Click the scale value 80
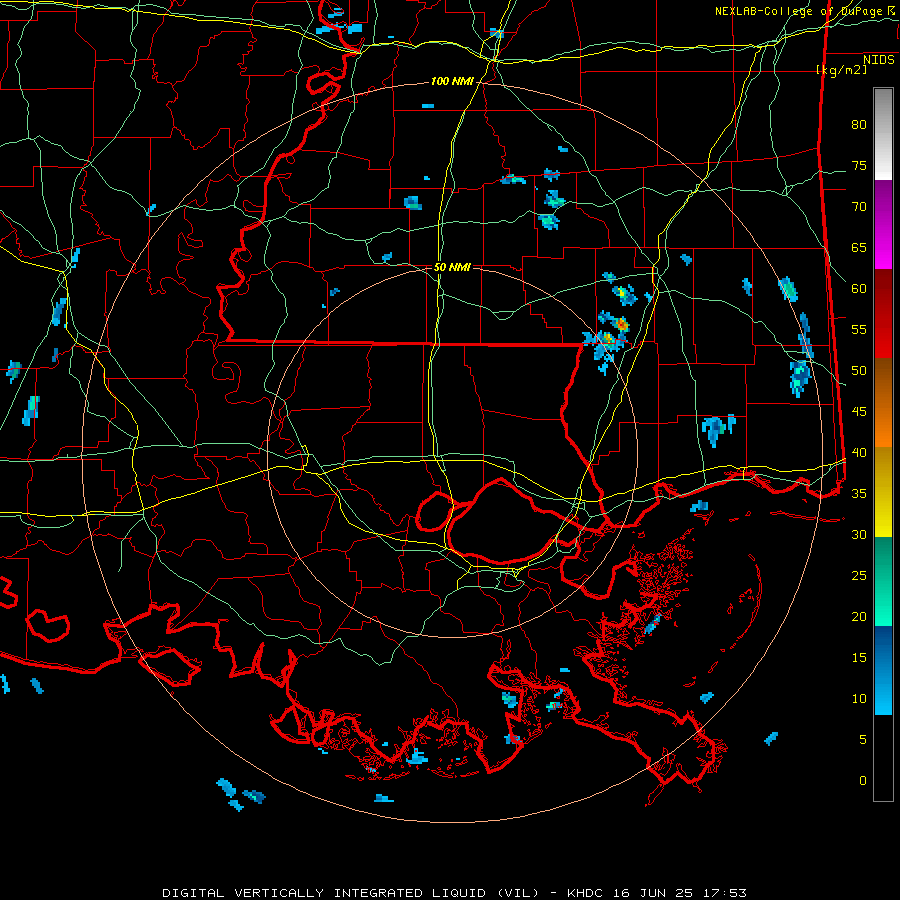The height and width of the screenshot is (900, 900). click(x=859, y=125)
